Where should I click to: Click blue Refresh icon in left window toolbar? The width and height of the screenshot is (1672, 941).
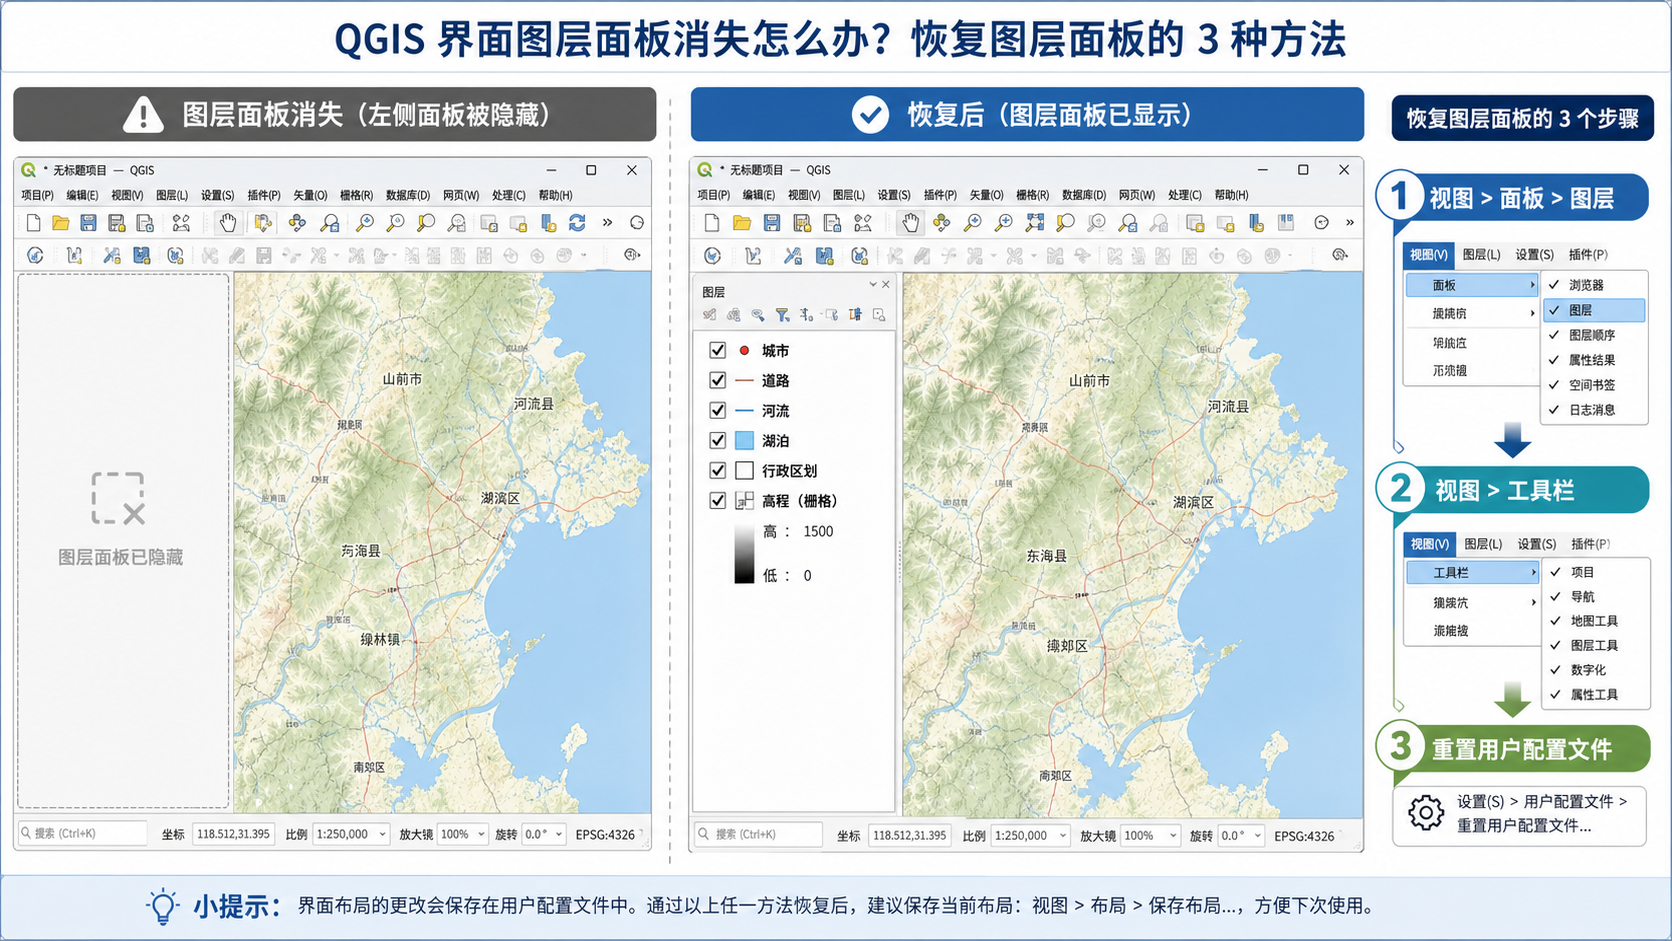coord(577,222)
